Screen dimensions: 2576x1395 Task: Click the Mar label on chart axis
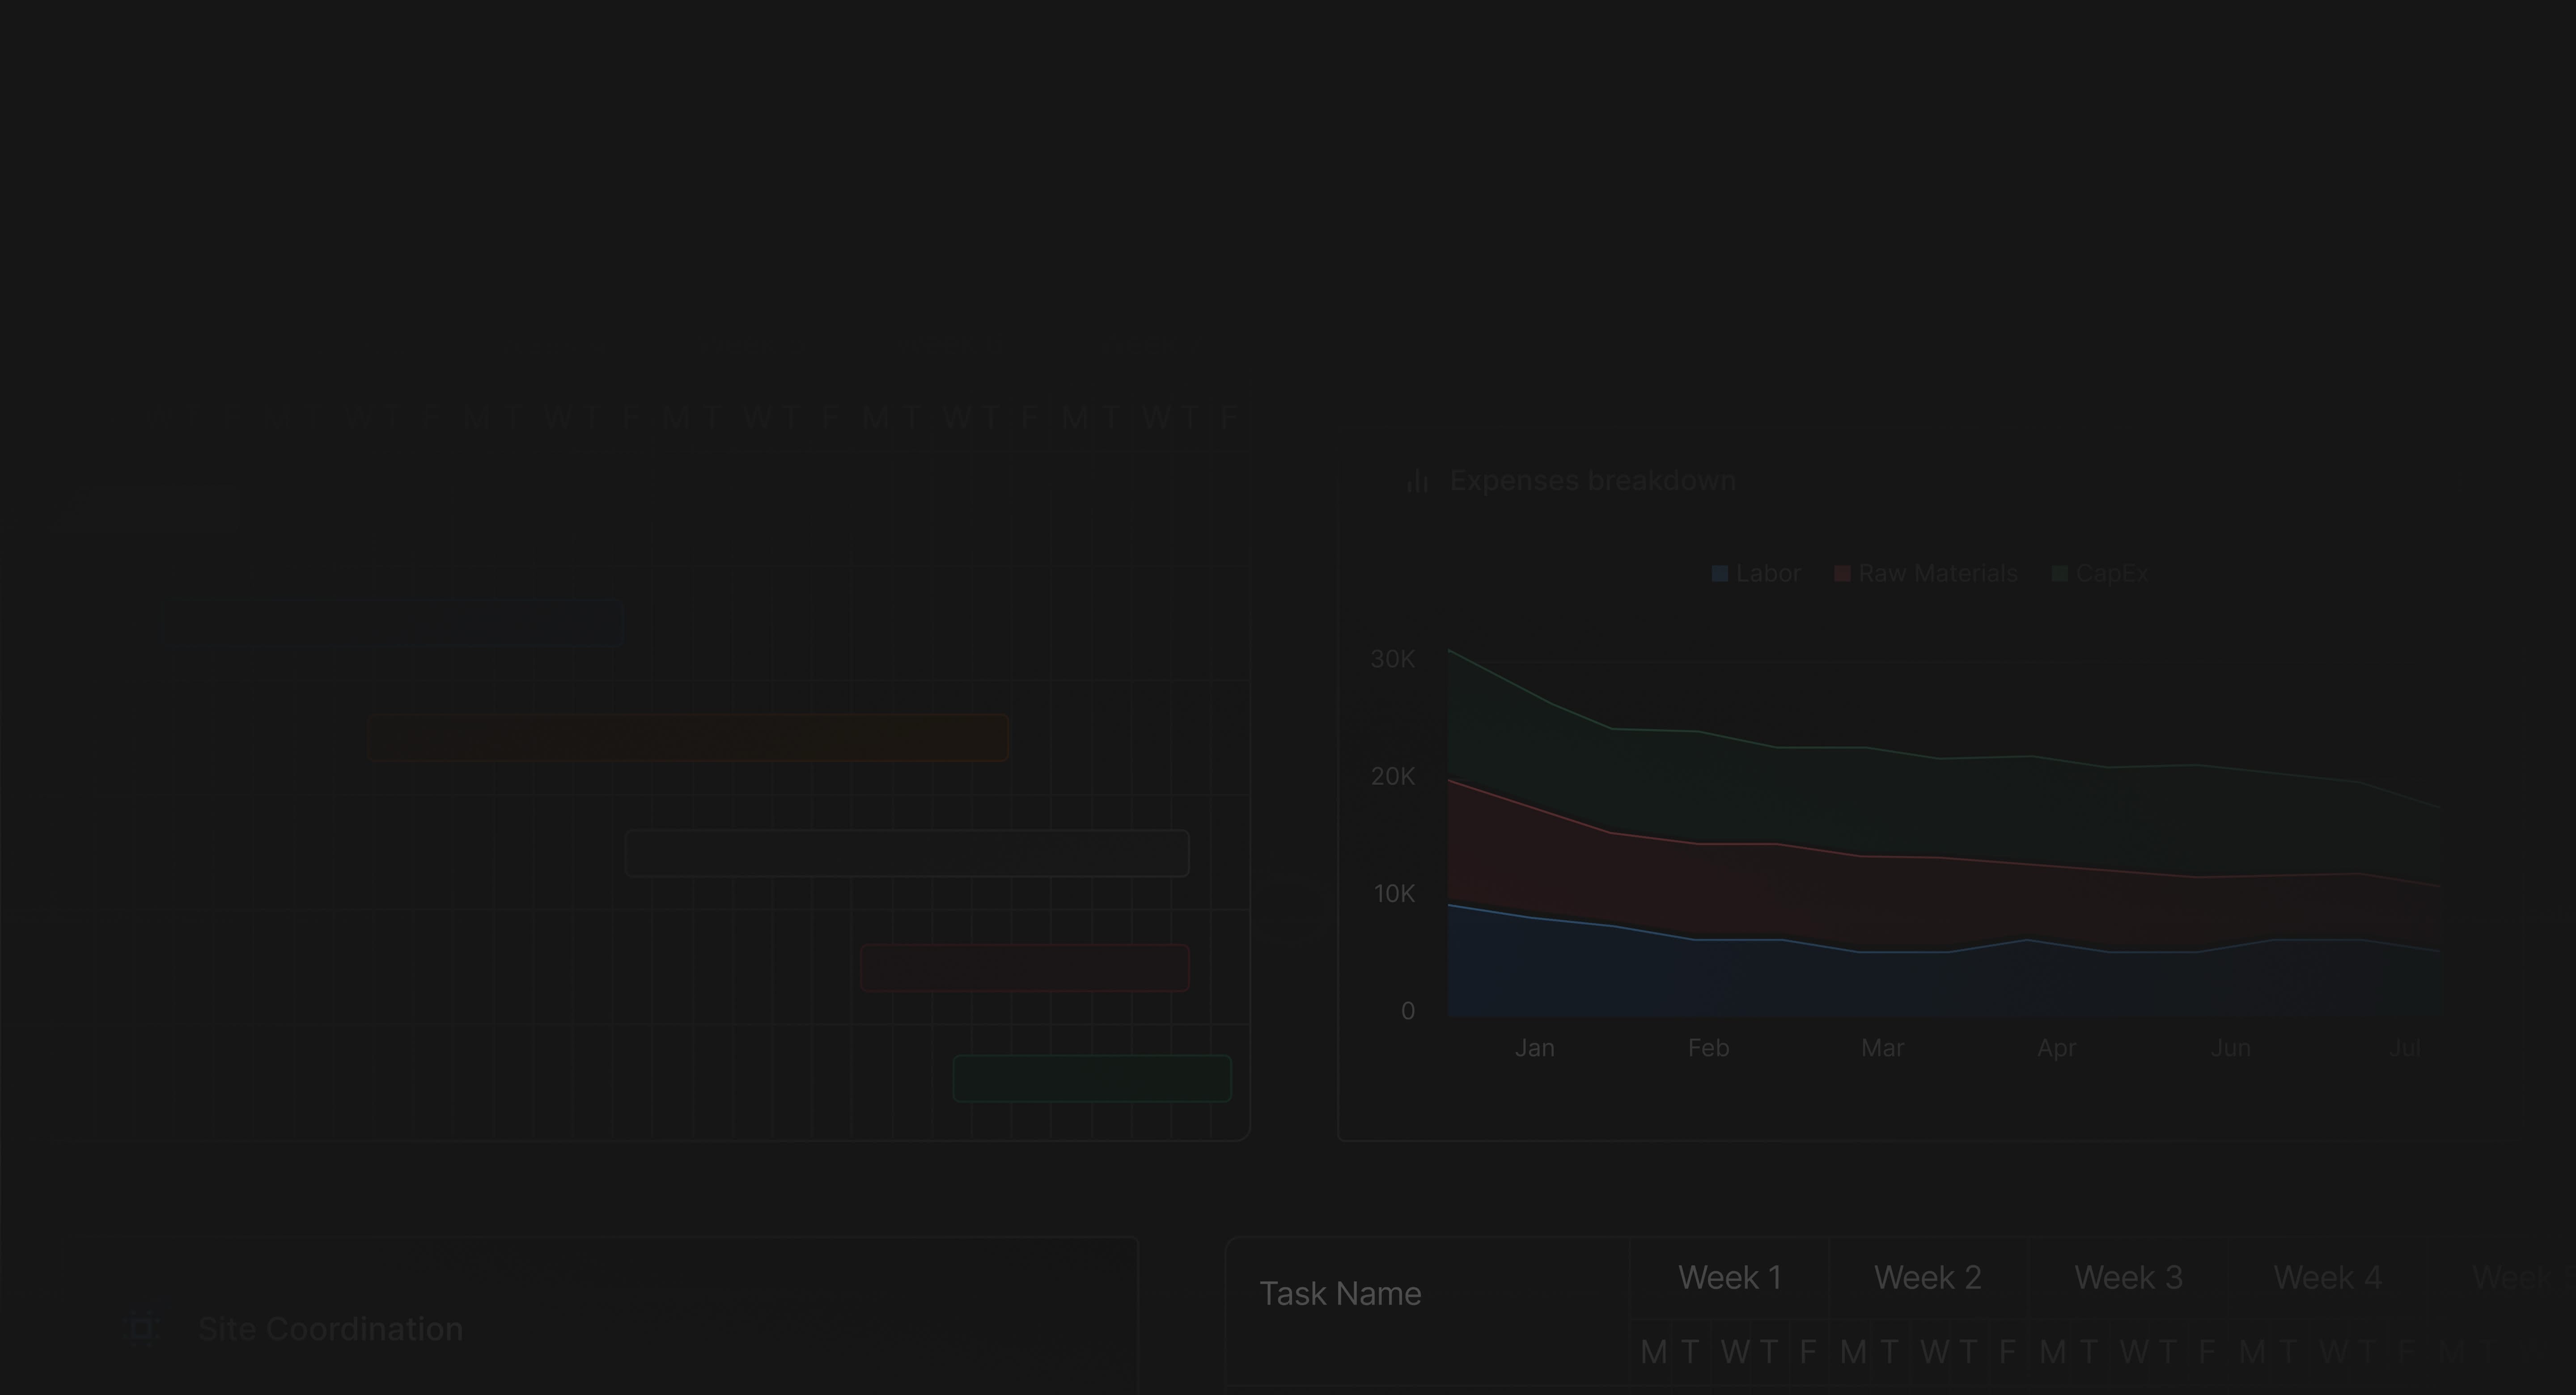[1882, 1048]
